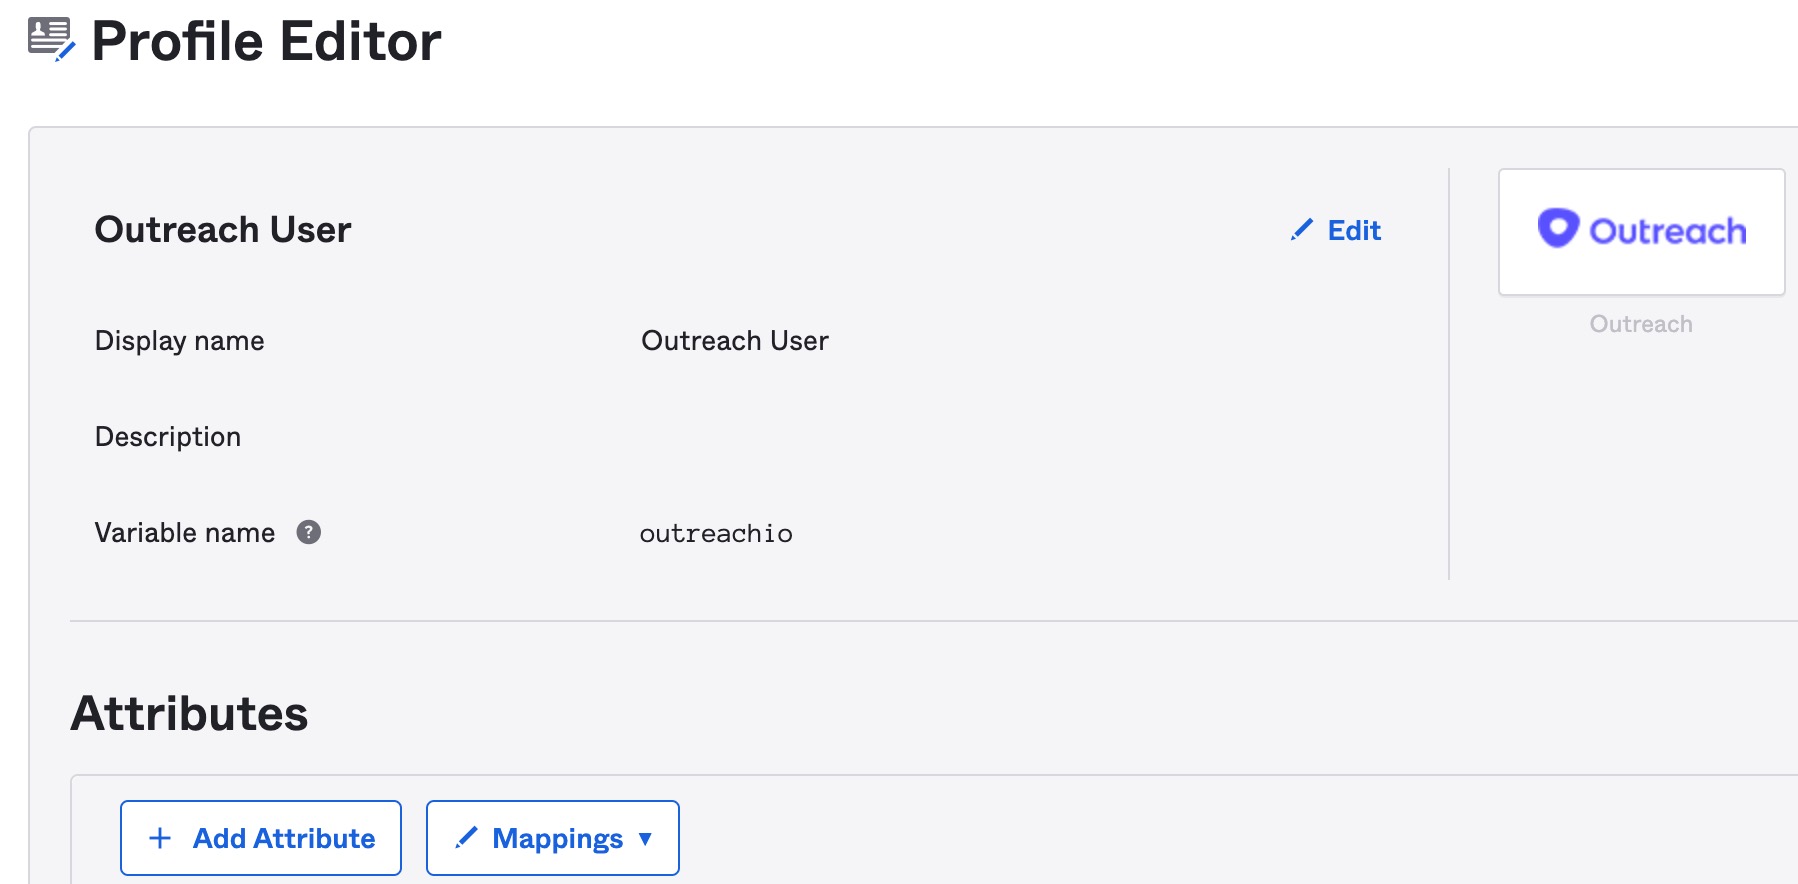Image resolution: width=1798 pixels, height=884 pixels.
Task: Click the Variable name help icon
Action: tap(309, 532)
